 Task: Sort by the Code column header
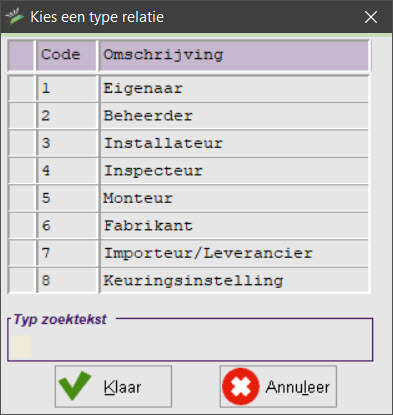point(67,55)
